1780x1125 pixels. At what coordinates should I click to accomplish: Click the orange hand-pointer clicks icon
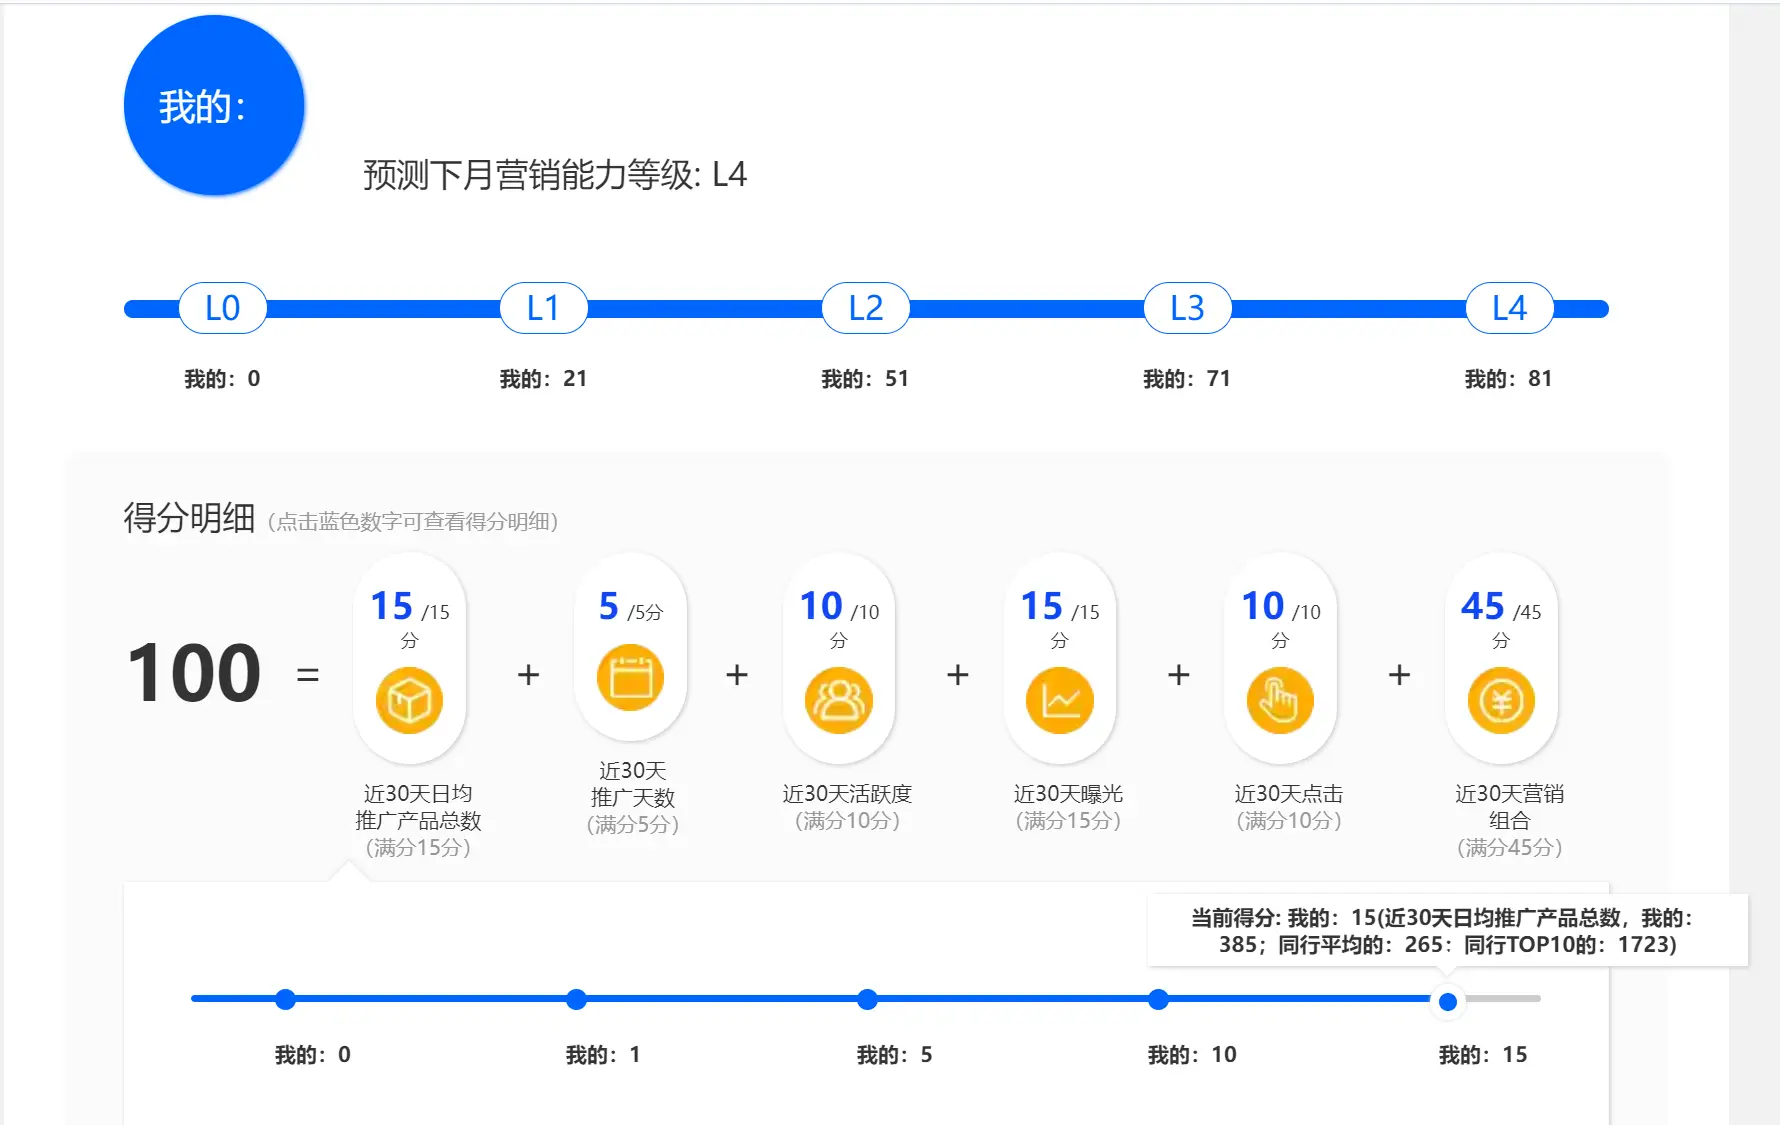pyautogui.click(x=1280, y=700)
